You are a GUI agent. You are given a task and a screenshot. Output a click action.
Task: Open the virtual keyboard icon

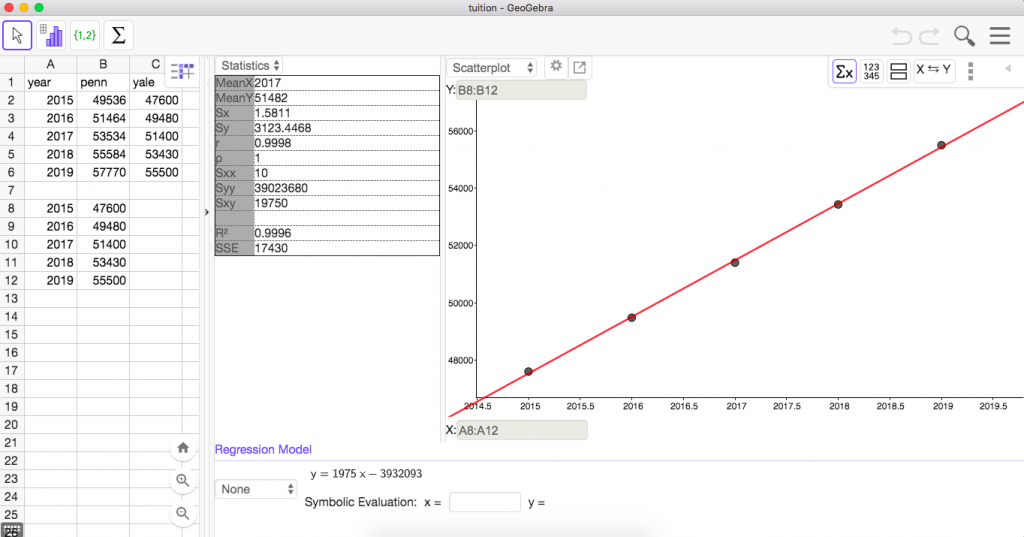(12, 530)
